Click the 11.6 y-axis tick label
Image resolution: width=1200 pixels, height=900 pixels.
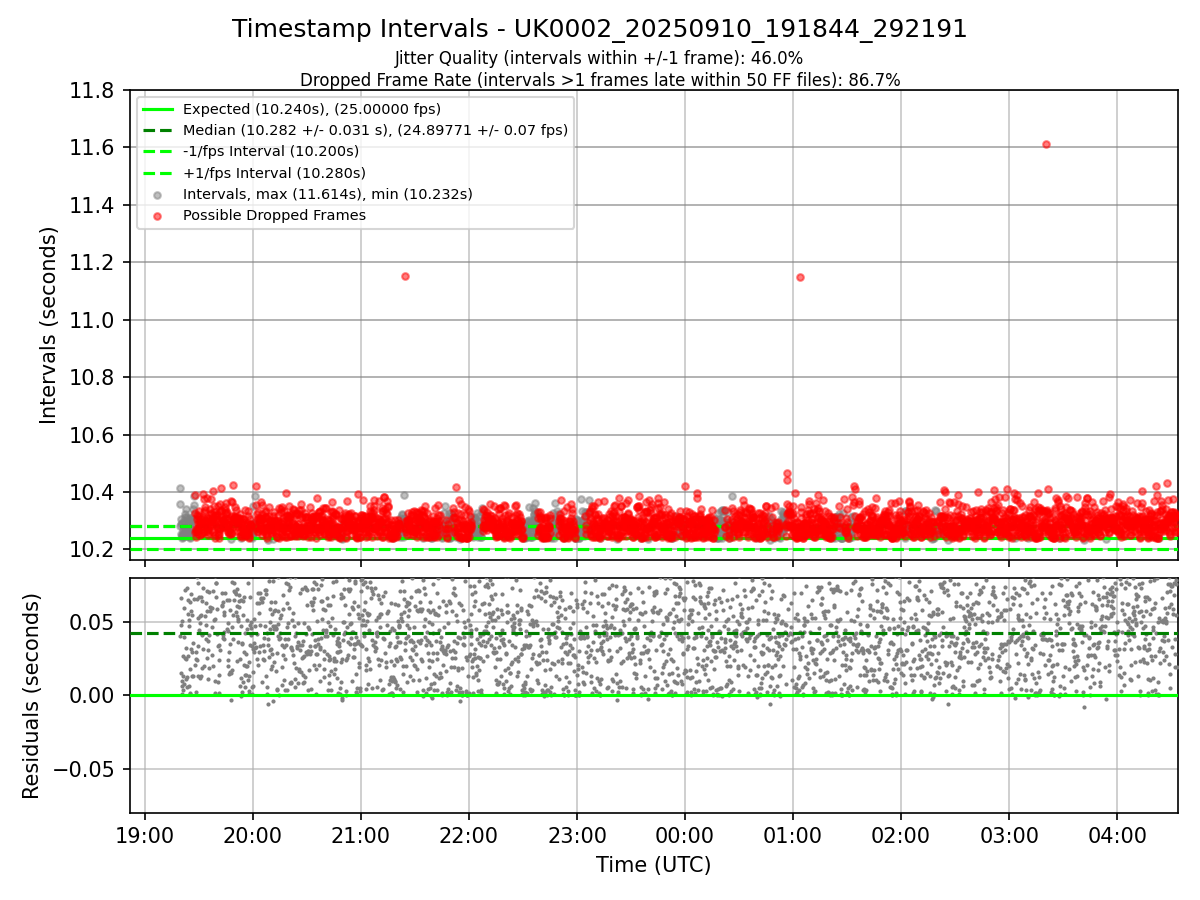94,148
